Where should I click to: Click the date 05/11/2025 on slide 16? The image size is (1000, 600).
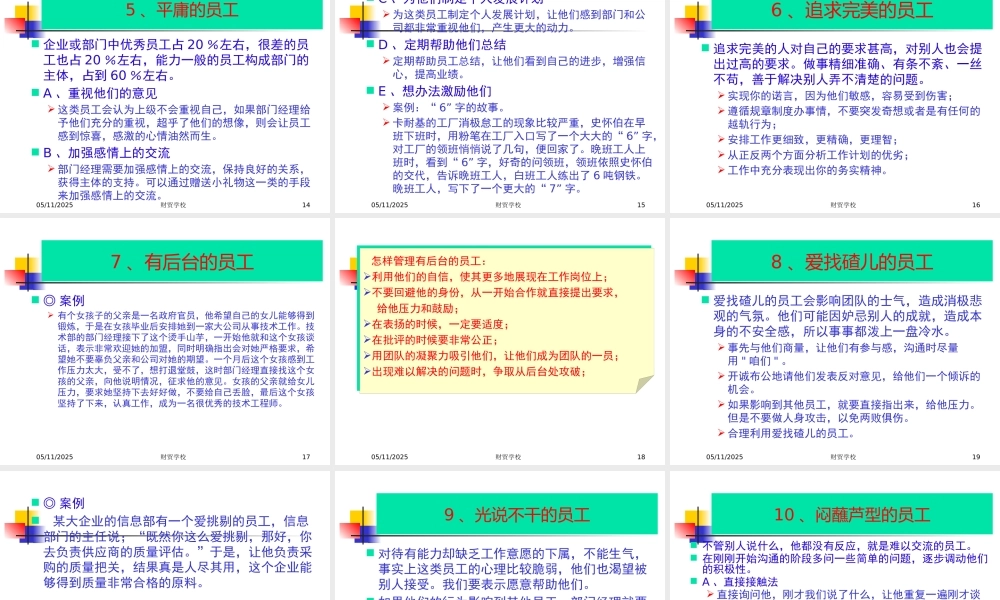click(x=724, y=205)
